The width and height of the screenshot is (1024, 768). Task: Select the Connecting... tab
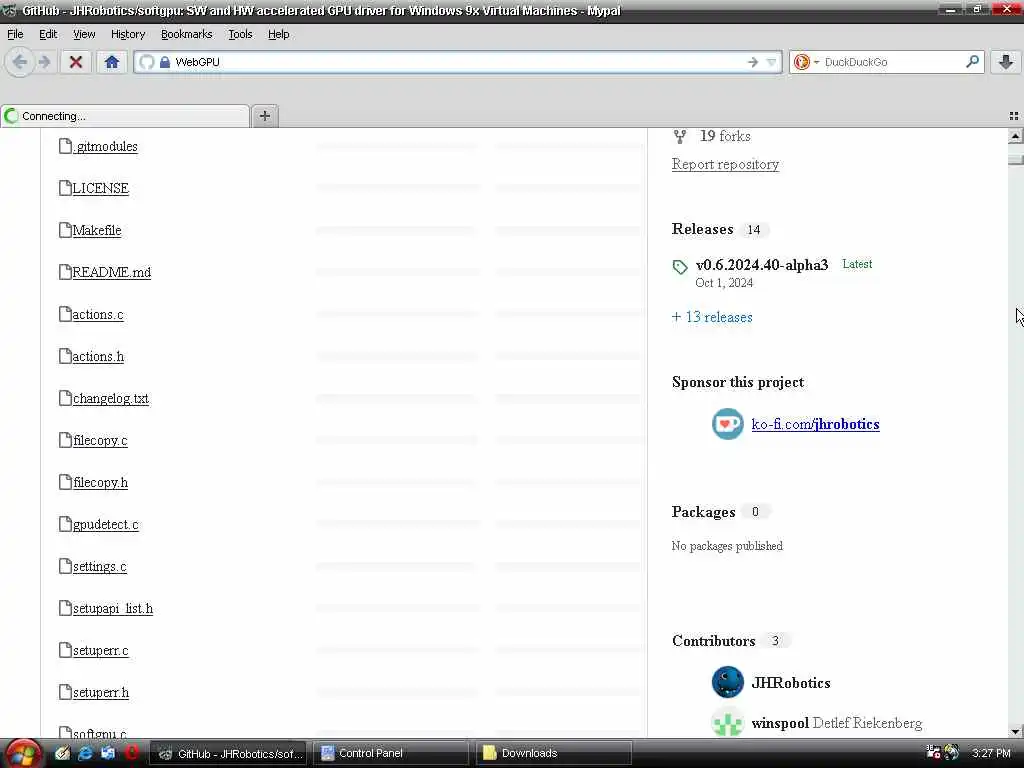click(x=125, y=116)
